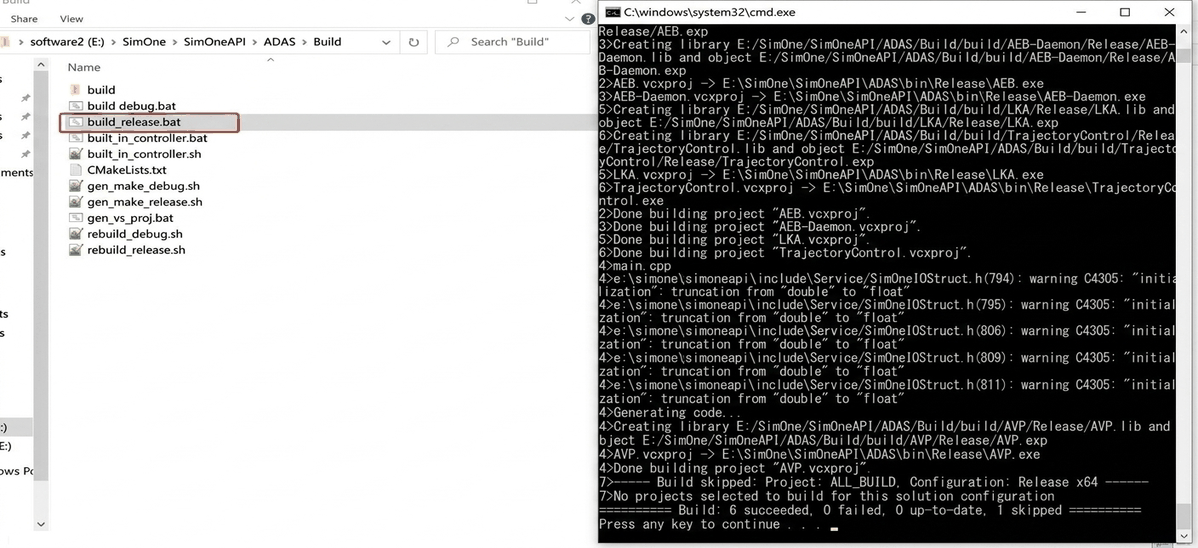Go to the SimOneAPI breadcrumb folder
This screenshot has height=548, width=1198.
pos(215,42)
